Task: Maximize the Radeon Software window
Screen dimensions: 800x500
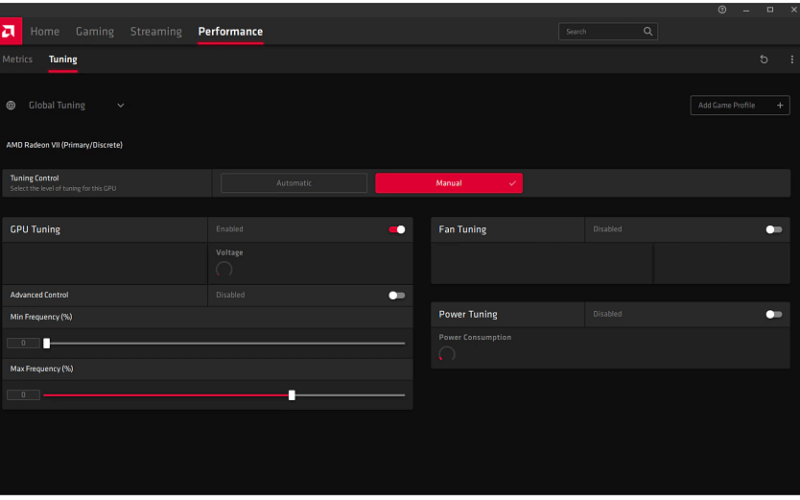Action: click(x=770, y=10)
